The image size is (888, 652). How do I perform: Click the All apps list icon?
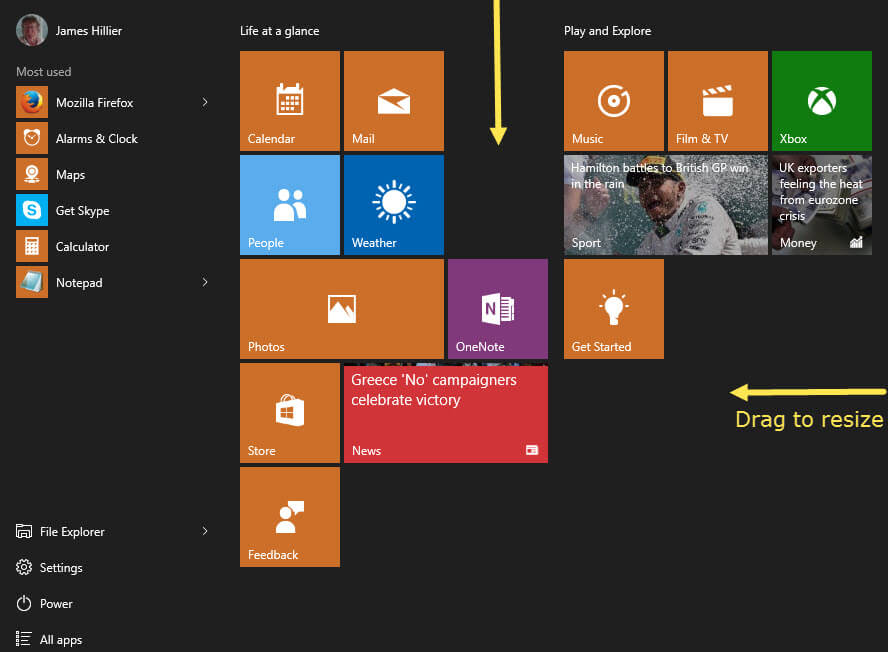pos(24,639)
